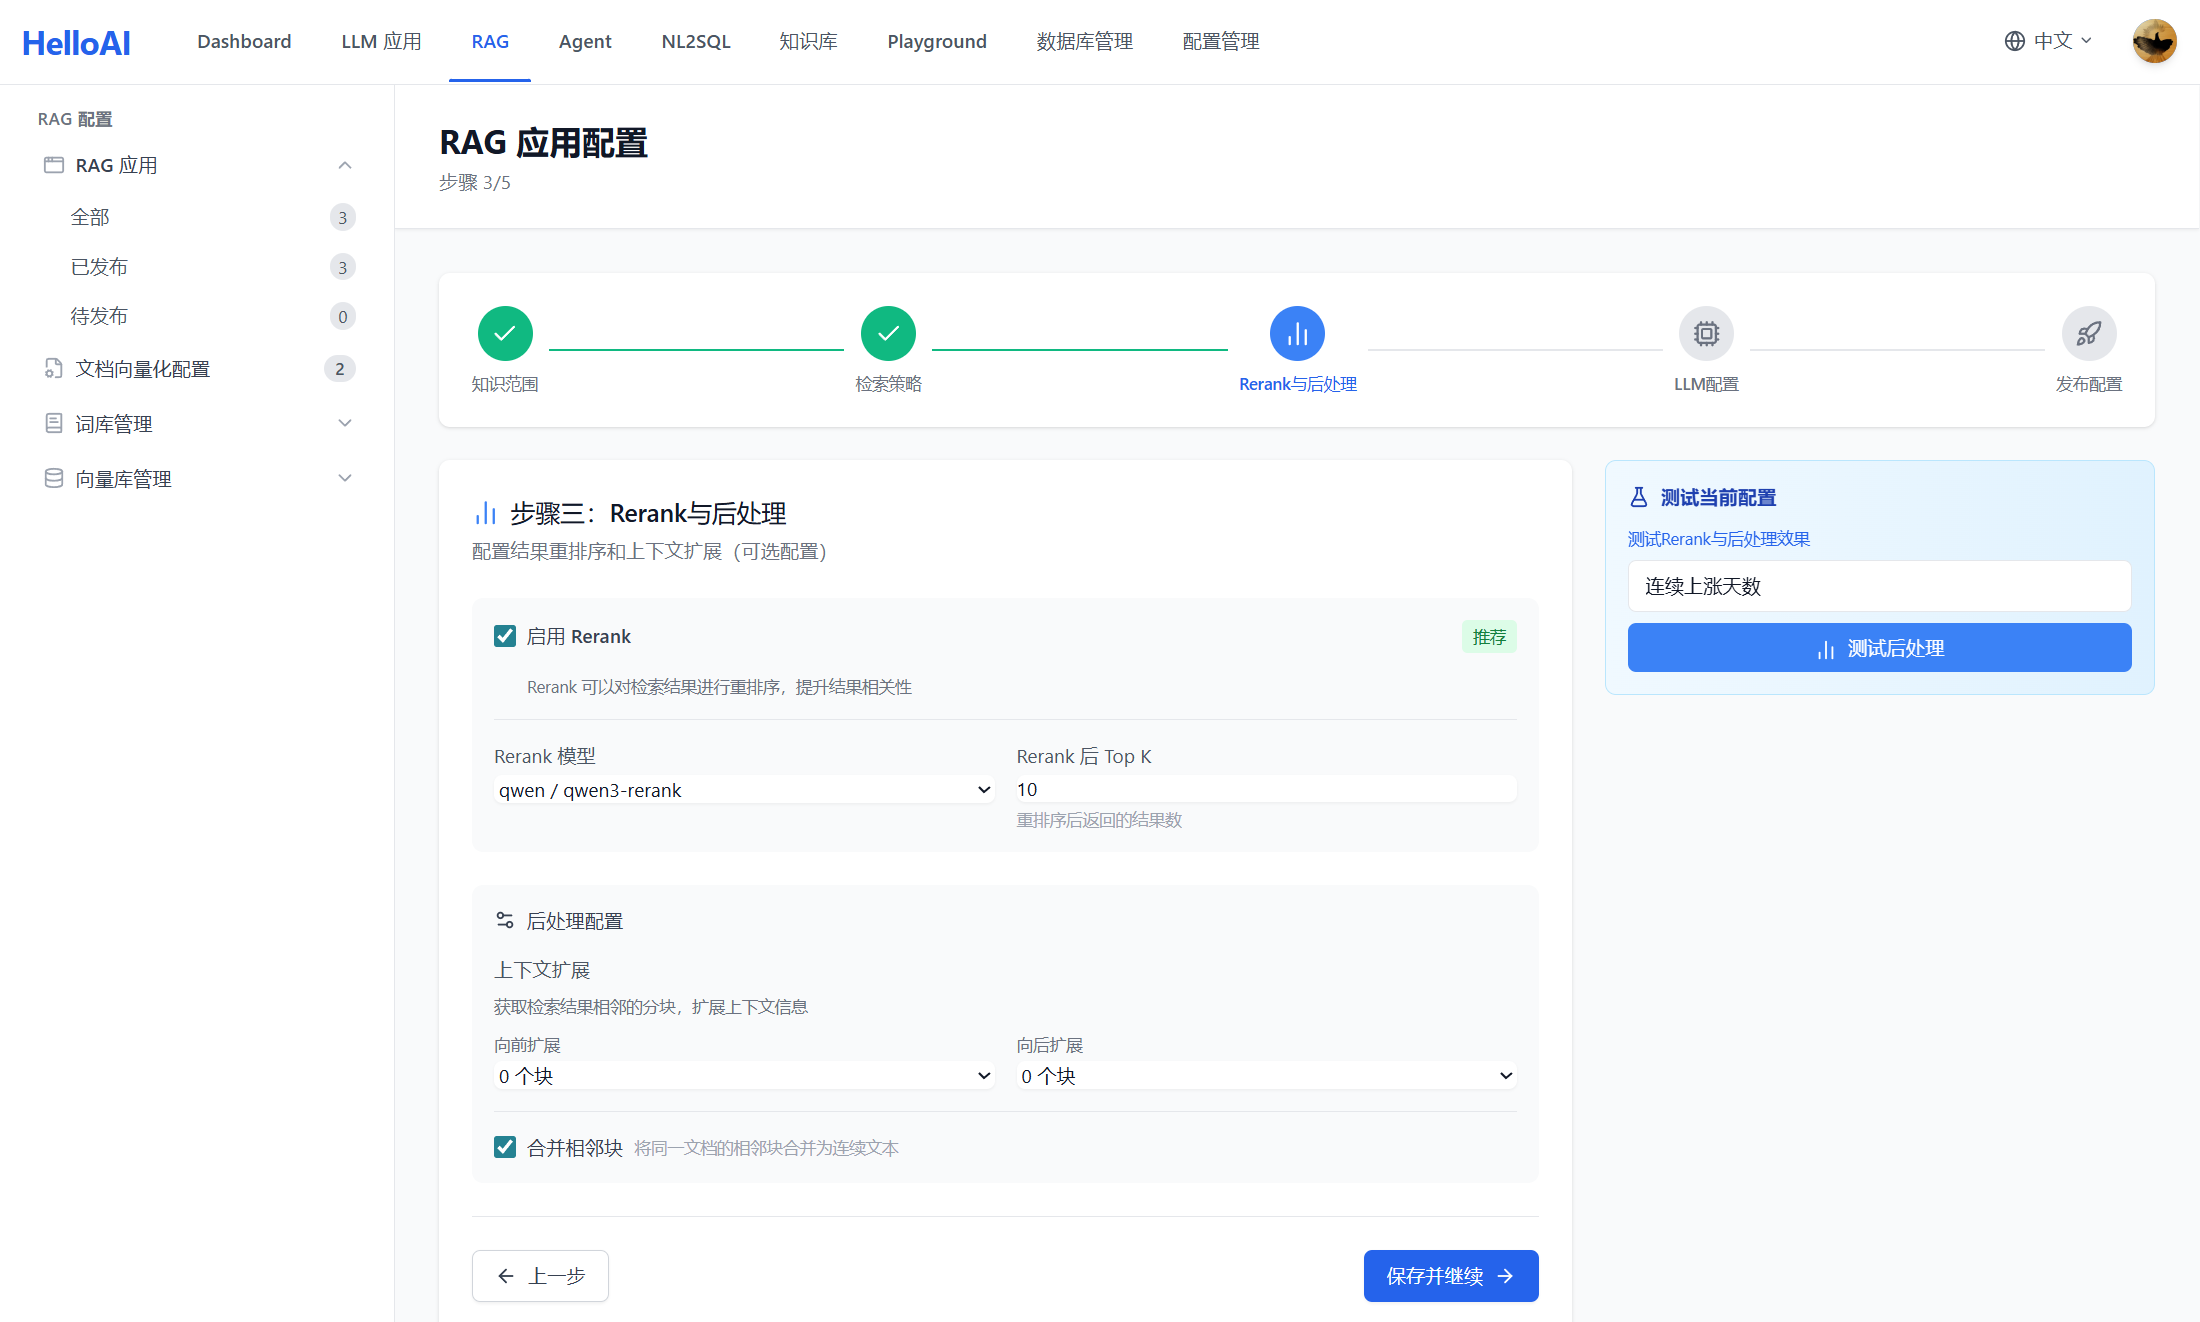Image resolution: width=2200 pixels, height=1322 pixels.
Task: Click the 知识范围 completed step checkmark icon
Action: [505, 333]
